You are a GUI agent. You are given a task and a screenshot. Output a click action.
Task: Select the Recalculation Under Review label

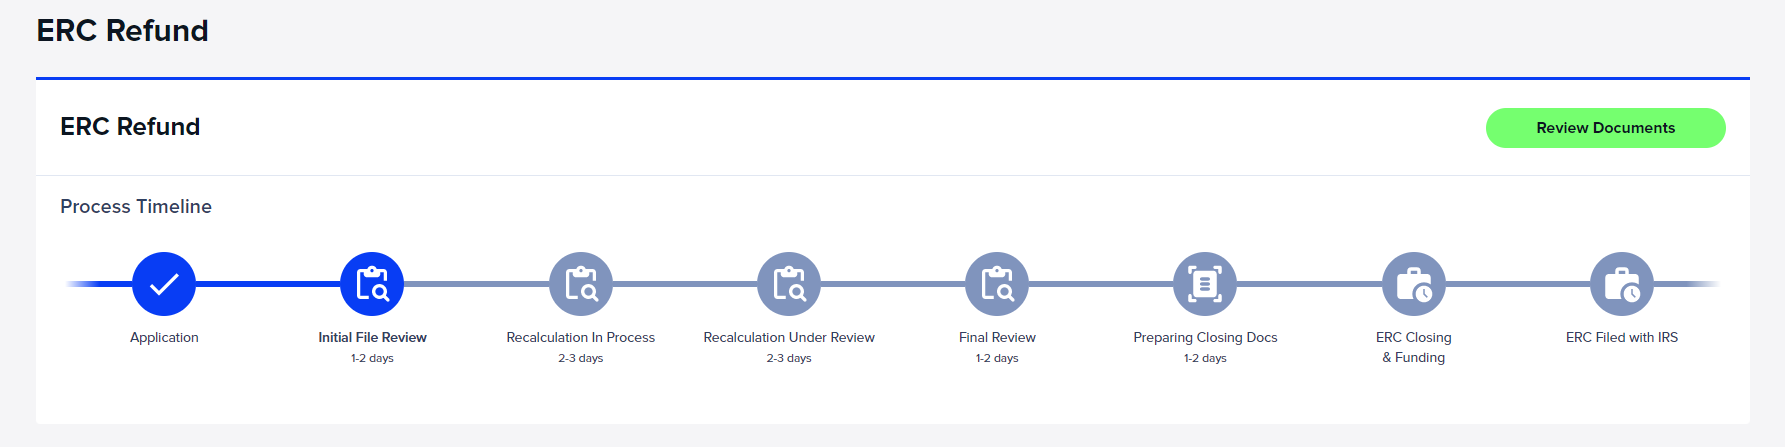[789, 338]
